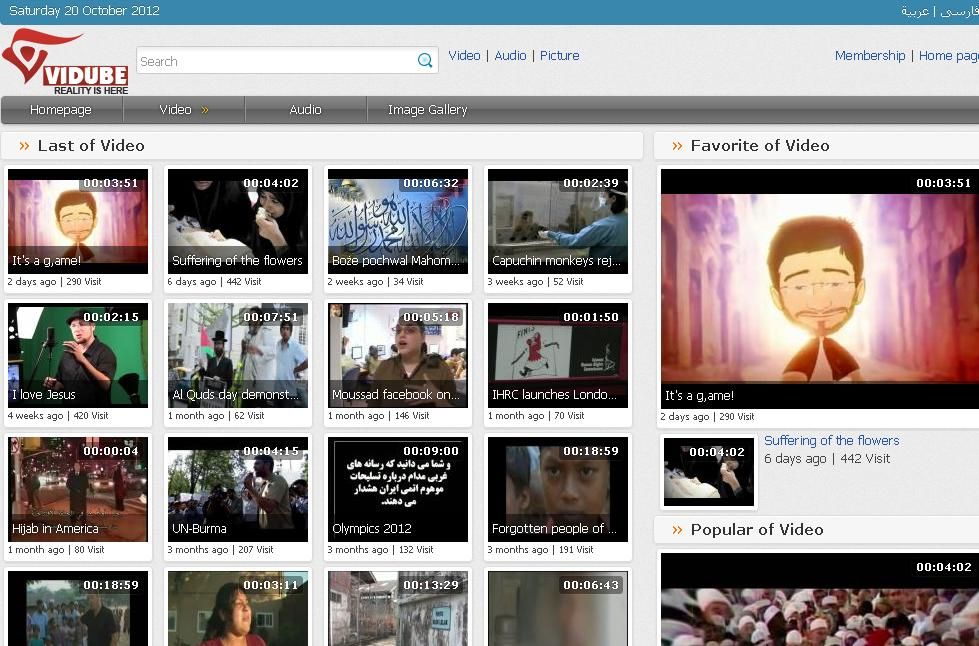Click the 'Last of Video' section arrow icon

coord(24,146)
